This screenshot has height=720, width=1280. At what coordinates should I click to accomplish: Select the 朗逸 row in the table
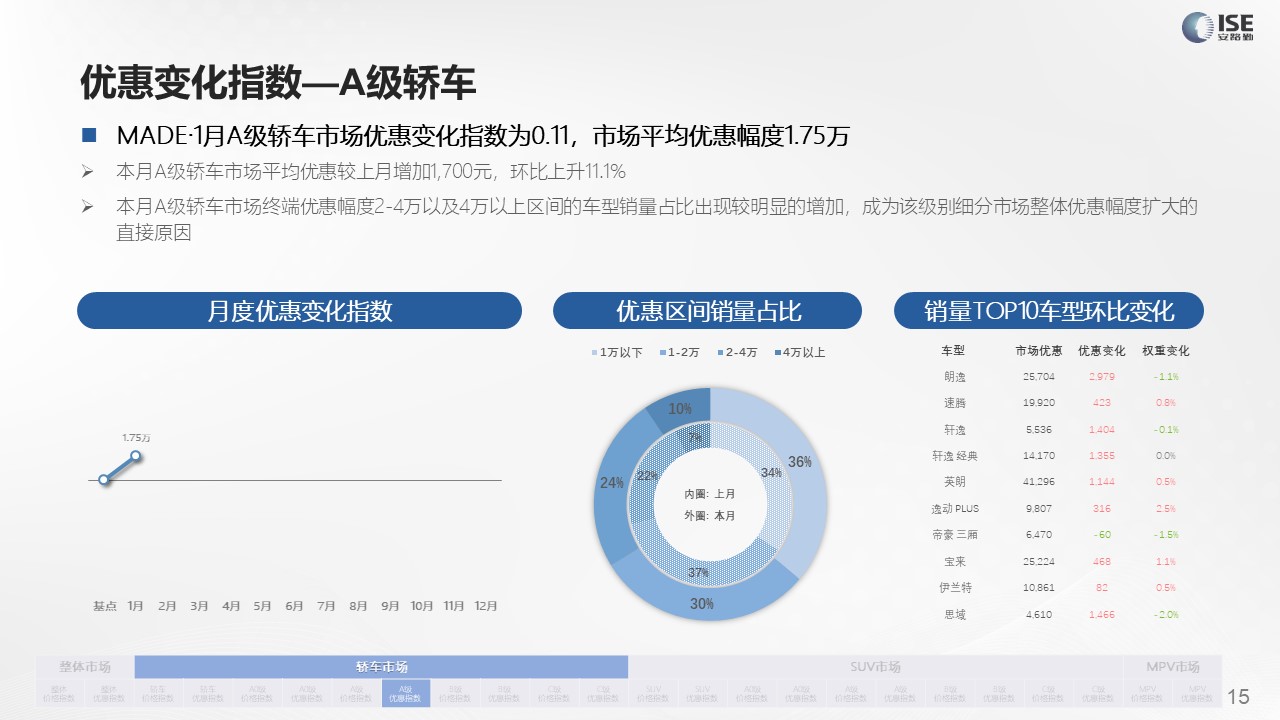pyautogui.click(x=955, y=377)
